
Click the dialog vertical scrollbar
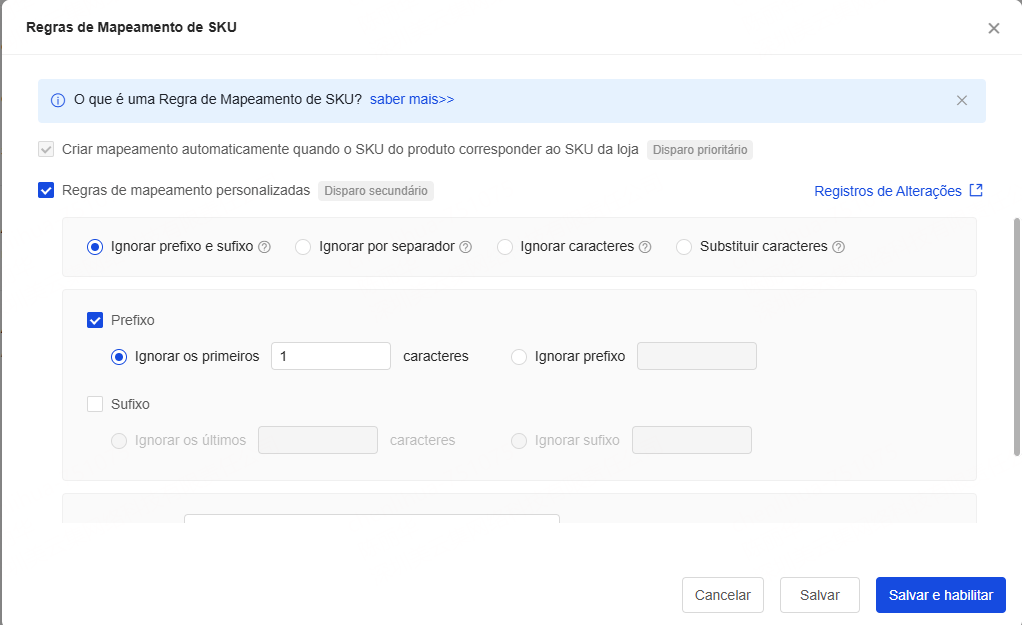click(1017, 337)
